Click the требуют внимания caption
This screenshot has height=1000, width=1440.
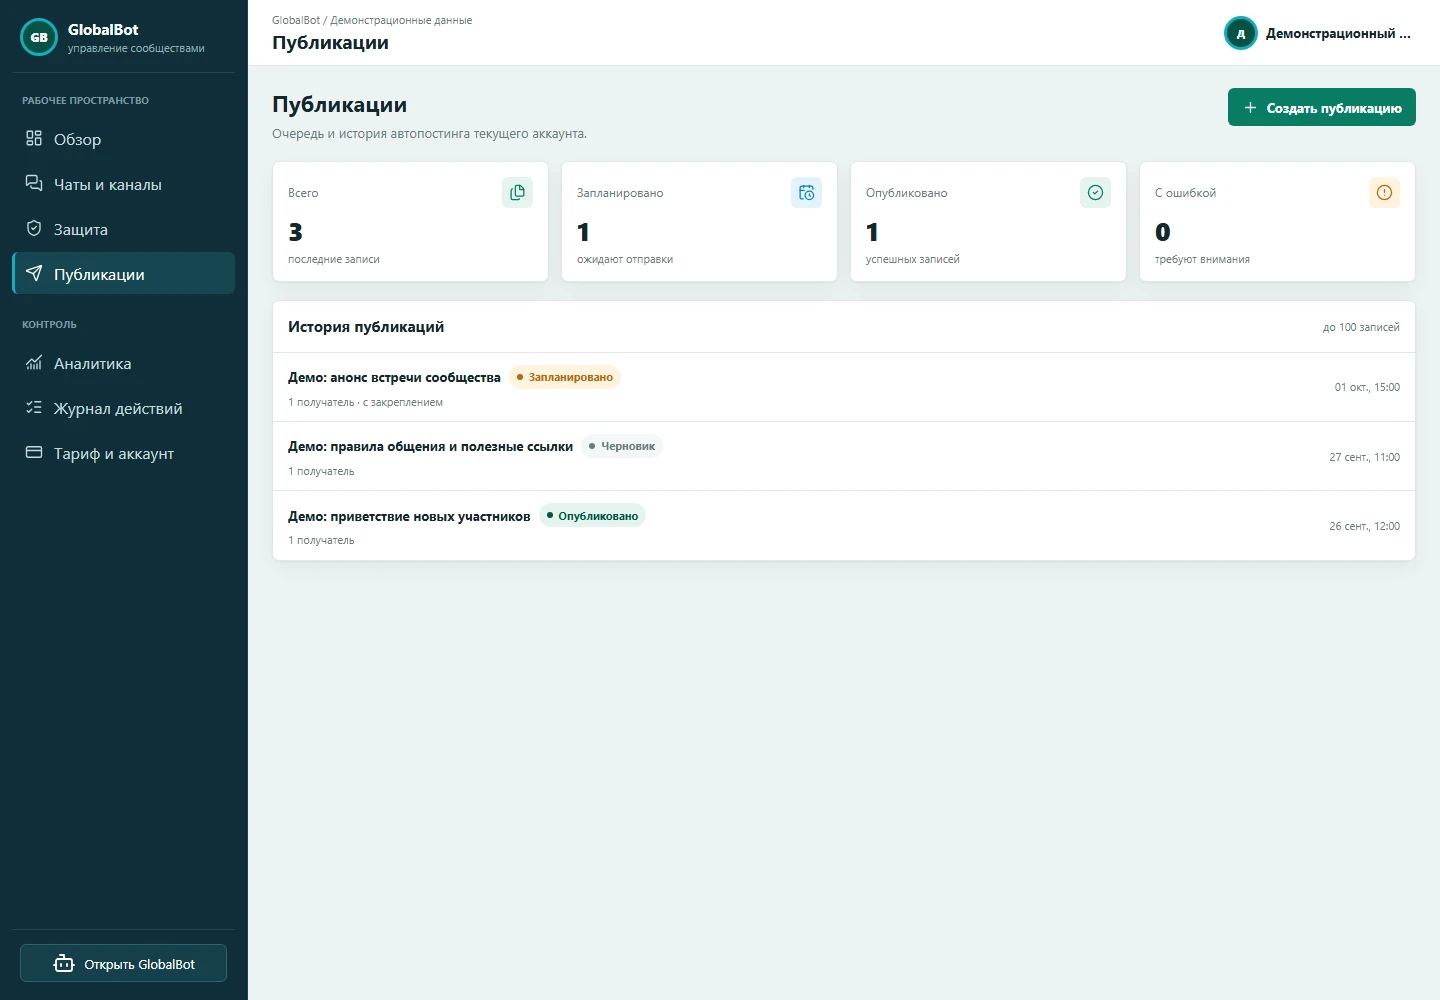coord(1202,259)
